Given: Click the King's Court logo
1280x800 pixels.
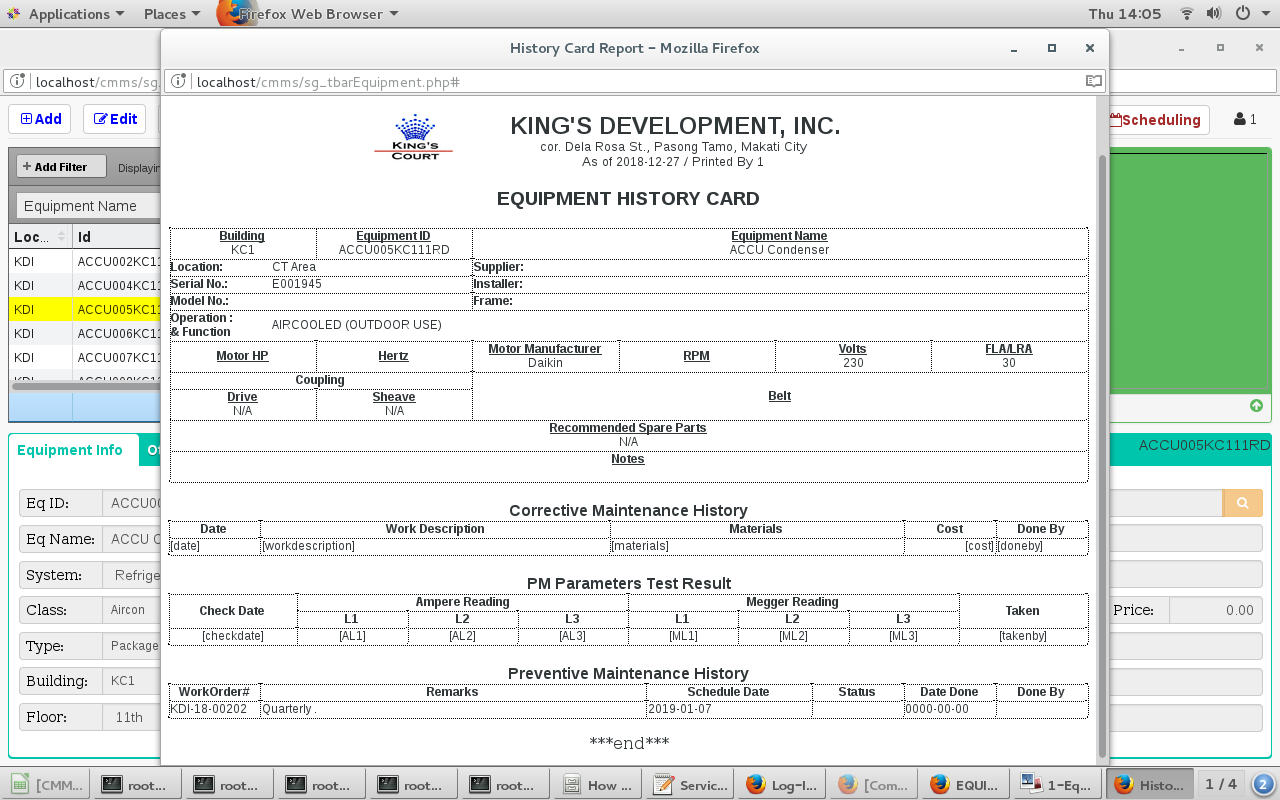Looking at the screenshot, I should point(414,137).
